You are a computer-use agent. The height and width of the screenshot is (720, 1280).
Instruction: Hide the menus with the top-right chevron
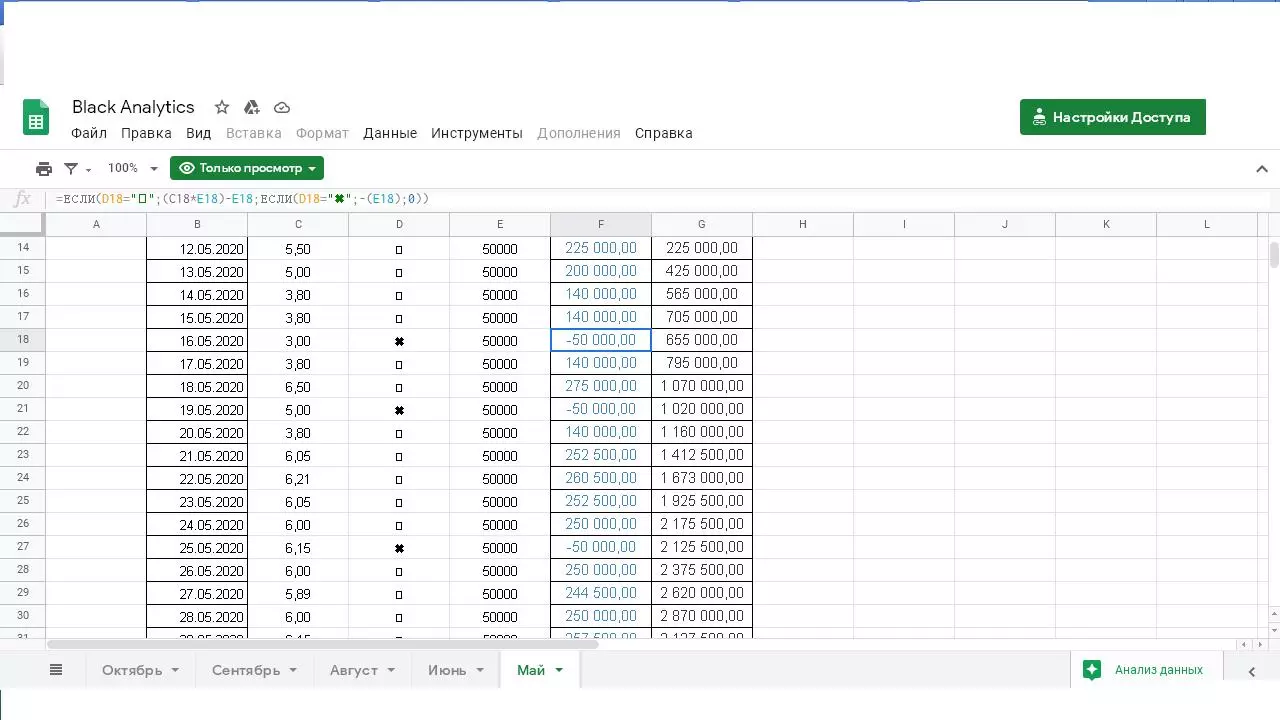1262,169
